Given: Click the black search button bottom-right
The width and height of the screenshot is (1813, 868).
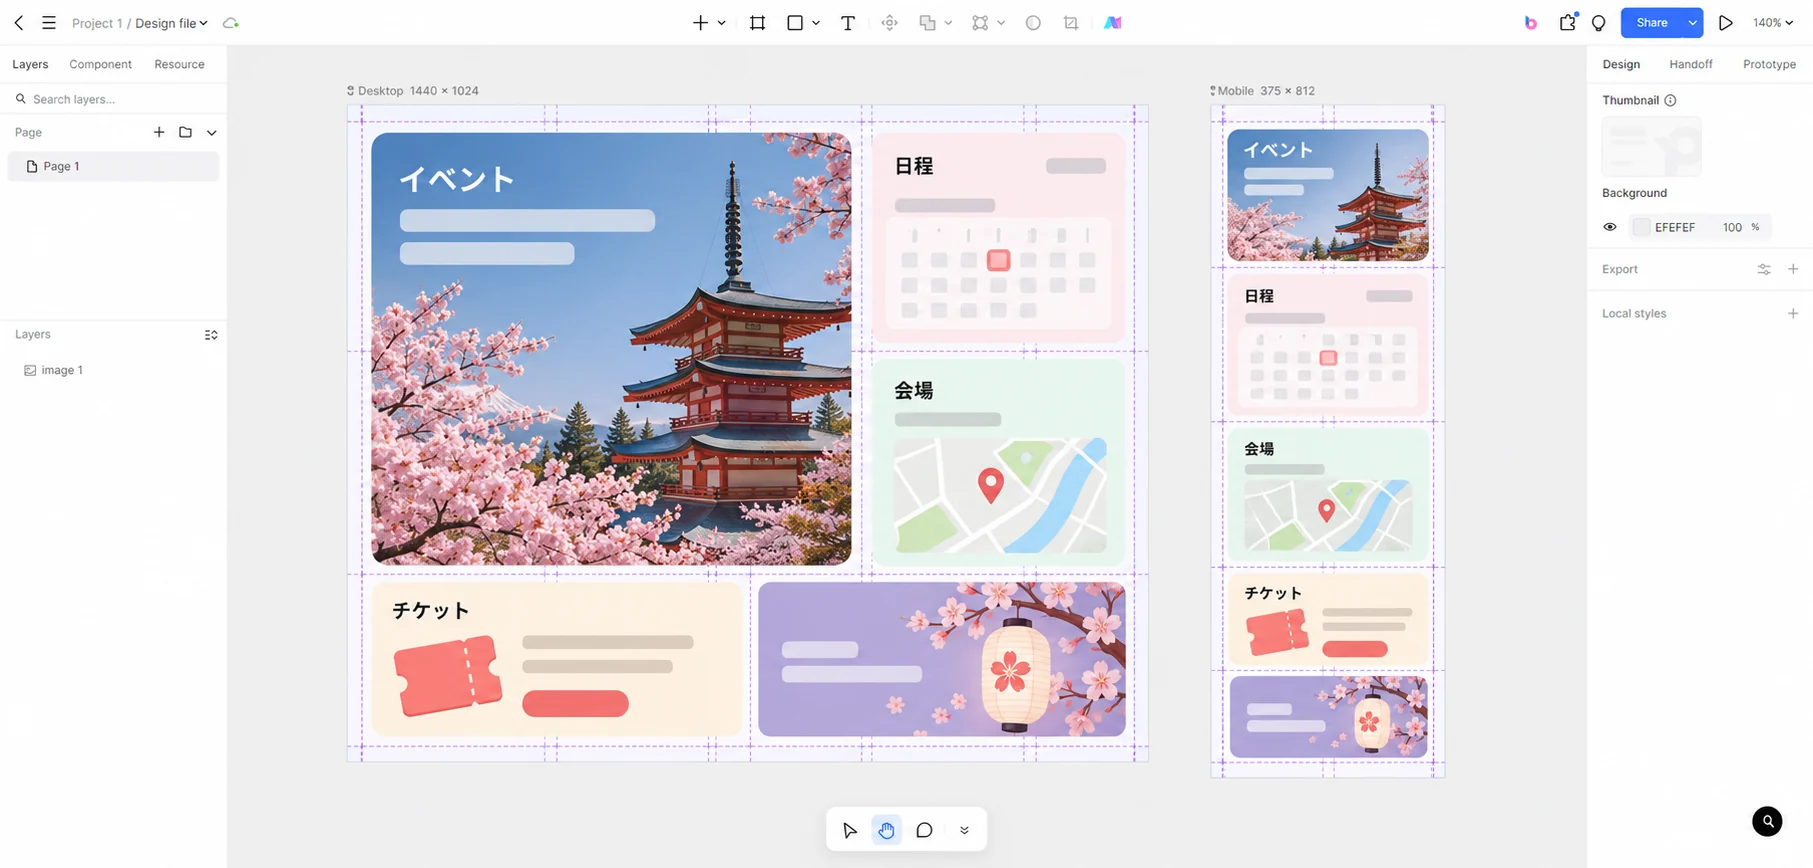Looking at the screenshot, I should pos(1767,821).
